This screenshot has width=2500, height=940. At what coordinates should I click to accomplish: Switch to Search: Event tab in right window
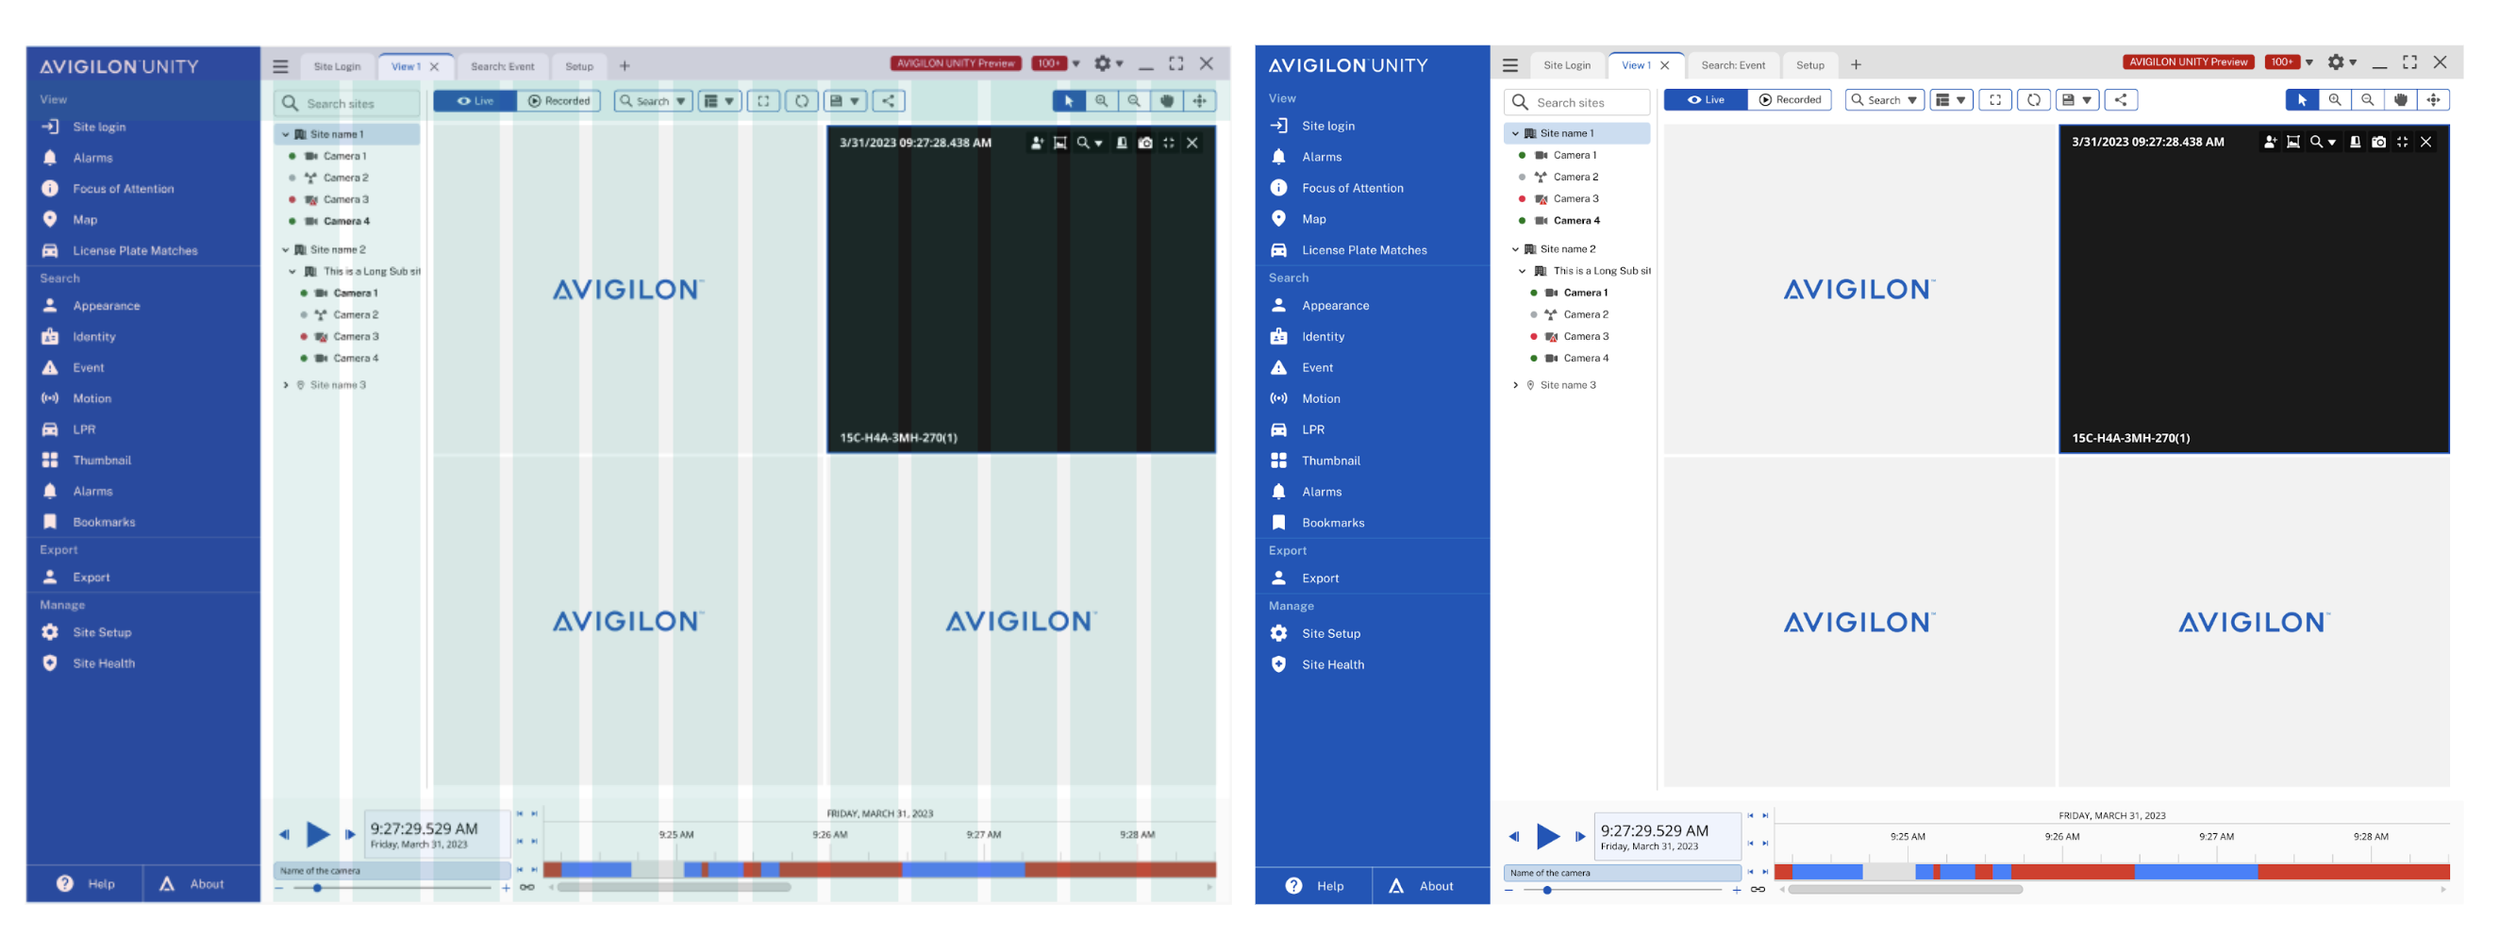point(1733,65)
